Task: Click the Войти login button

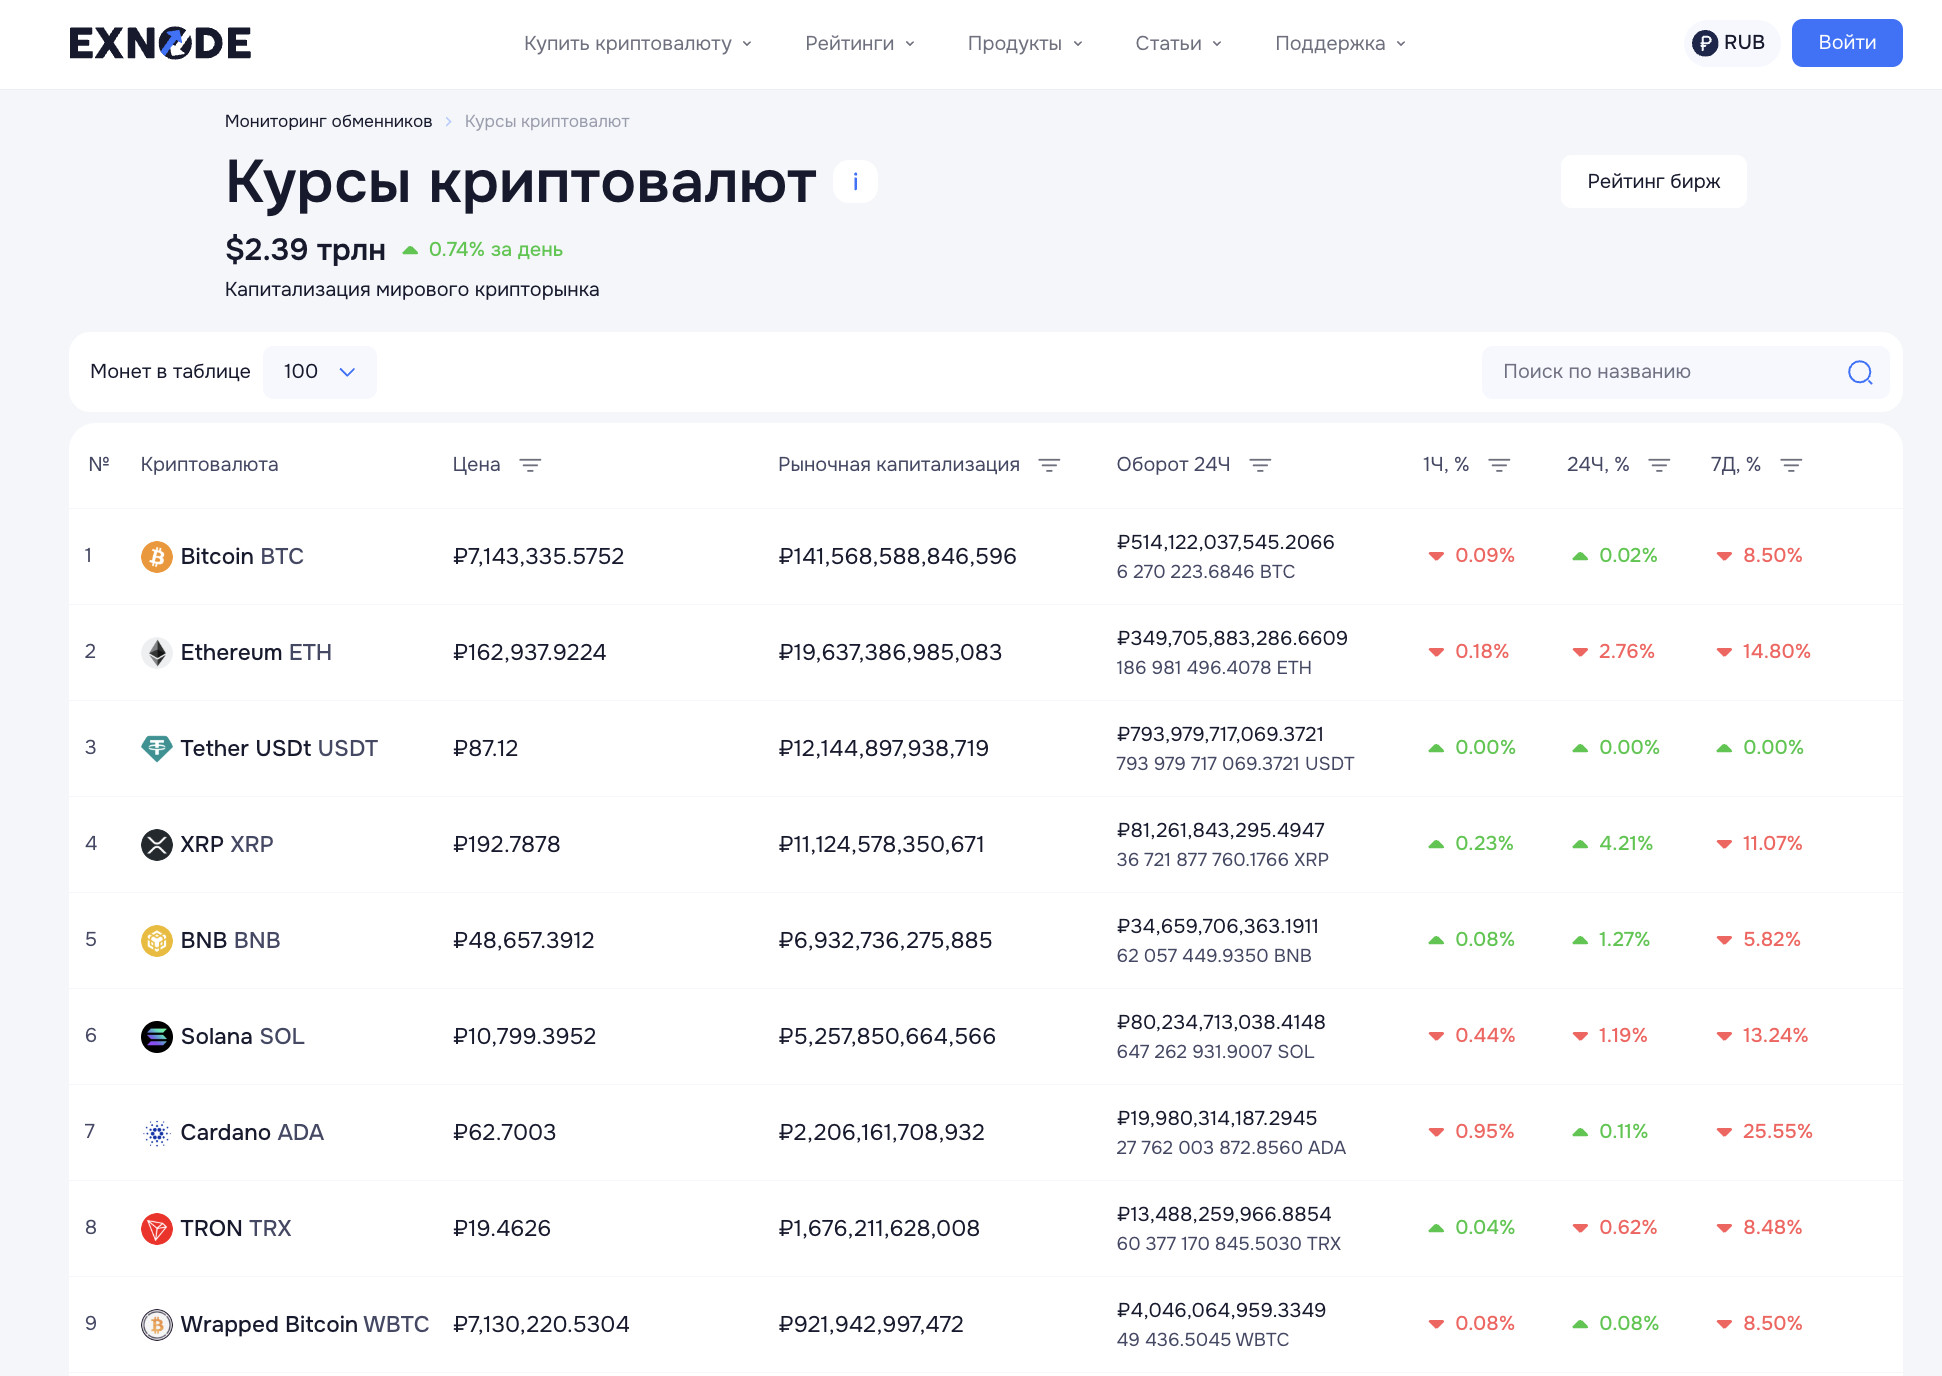Action: coord(1846,43)
